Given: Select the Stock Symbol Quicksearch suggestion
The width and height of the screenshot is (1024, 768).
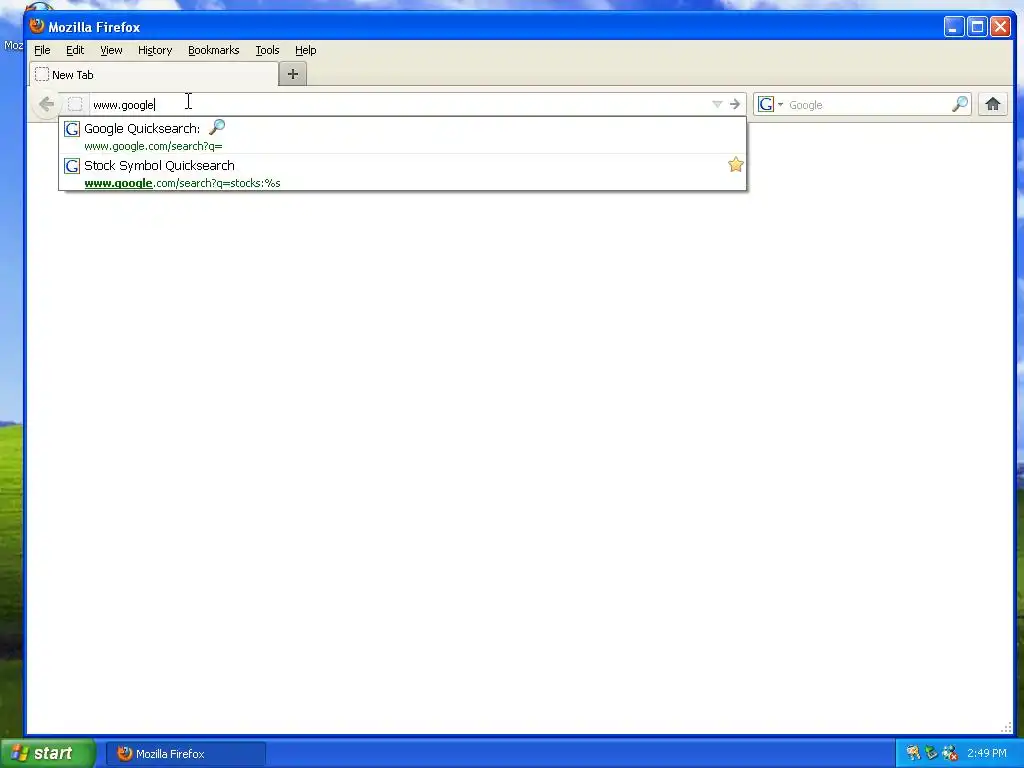Looking at the screenshot, I should [402, 172].
